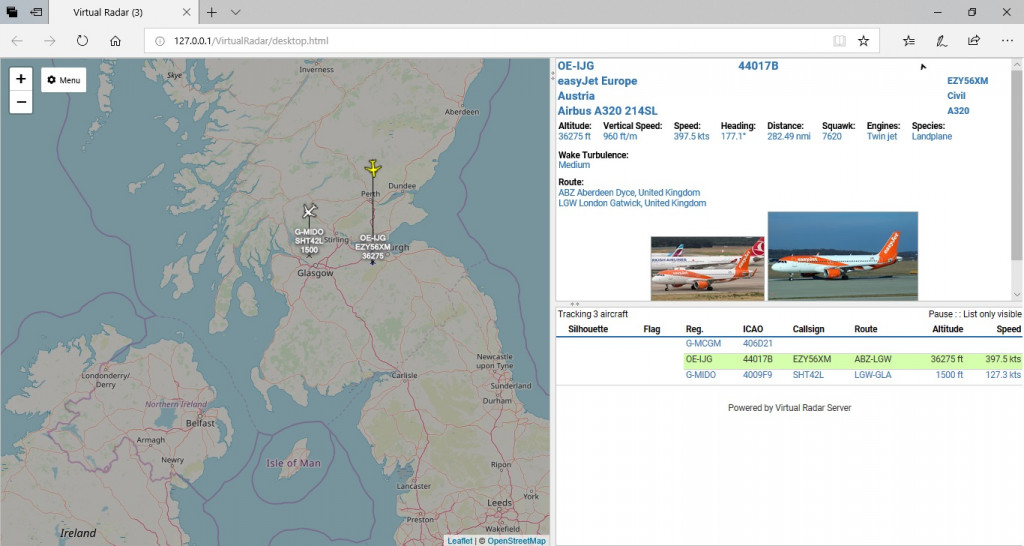
Task: Close the Virtual Radar (3) tab
Action: (186, 12)
